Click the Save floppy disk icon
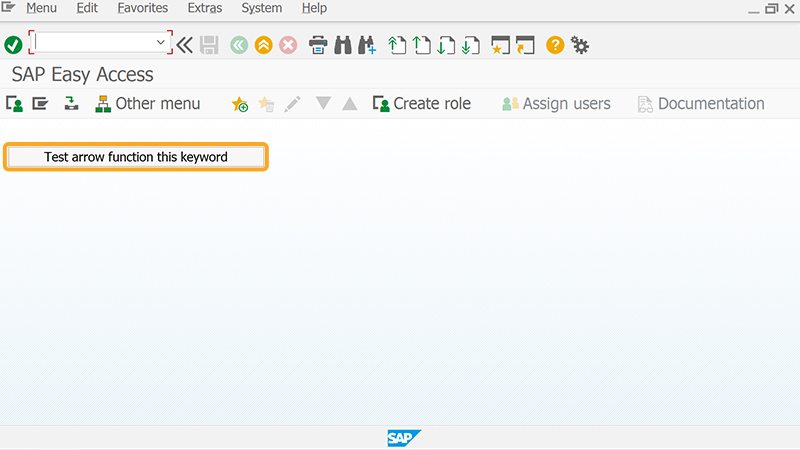Viewport: 800px width, 450px height. tap(209, 45)
